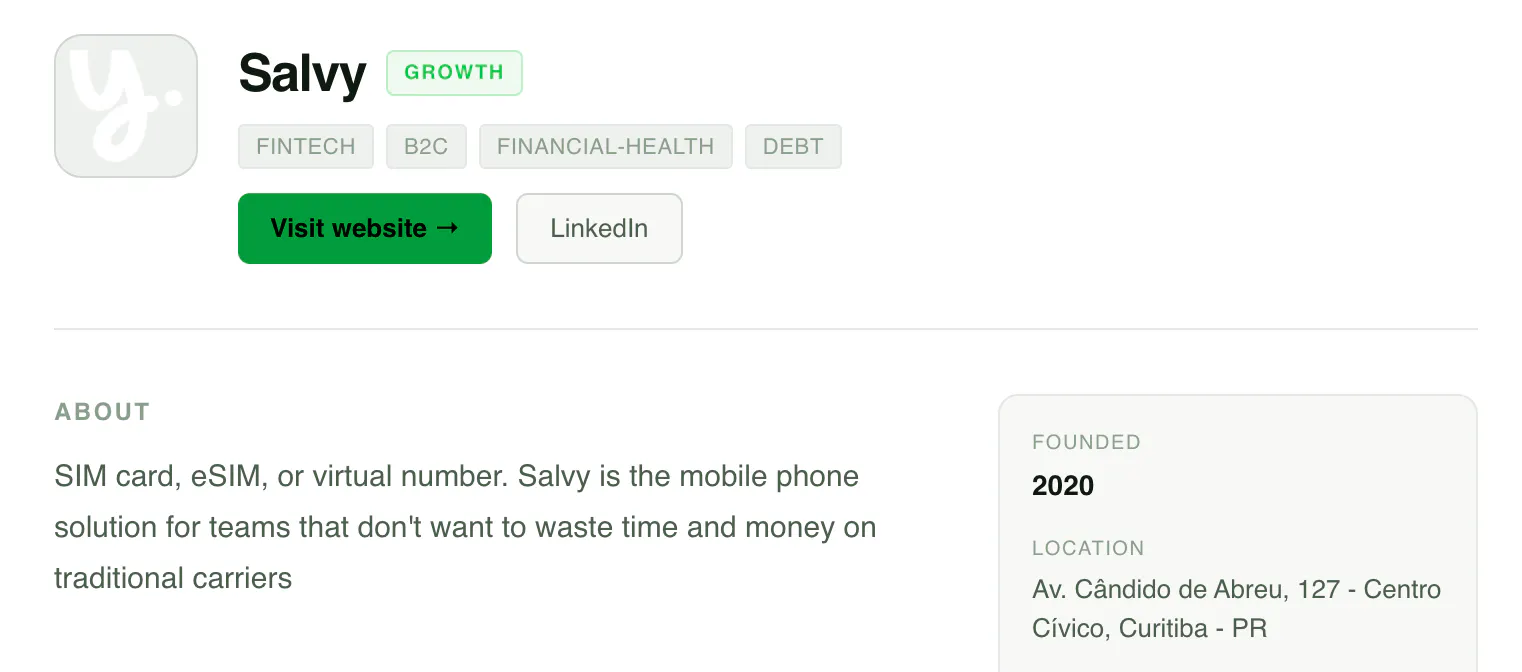This screenshot has width=1522, height=672.
Task: Click the 'SIM card, eSIM' description line
Action: [x=457, y=476]
